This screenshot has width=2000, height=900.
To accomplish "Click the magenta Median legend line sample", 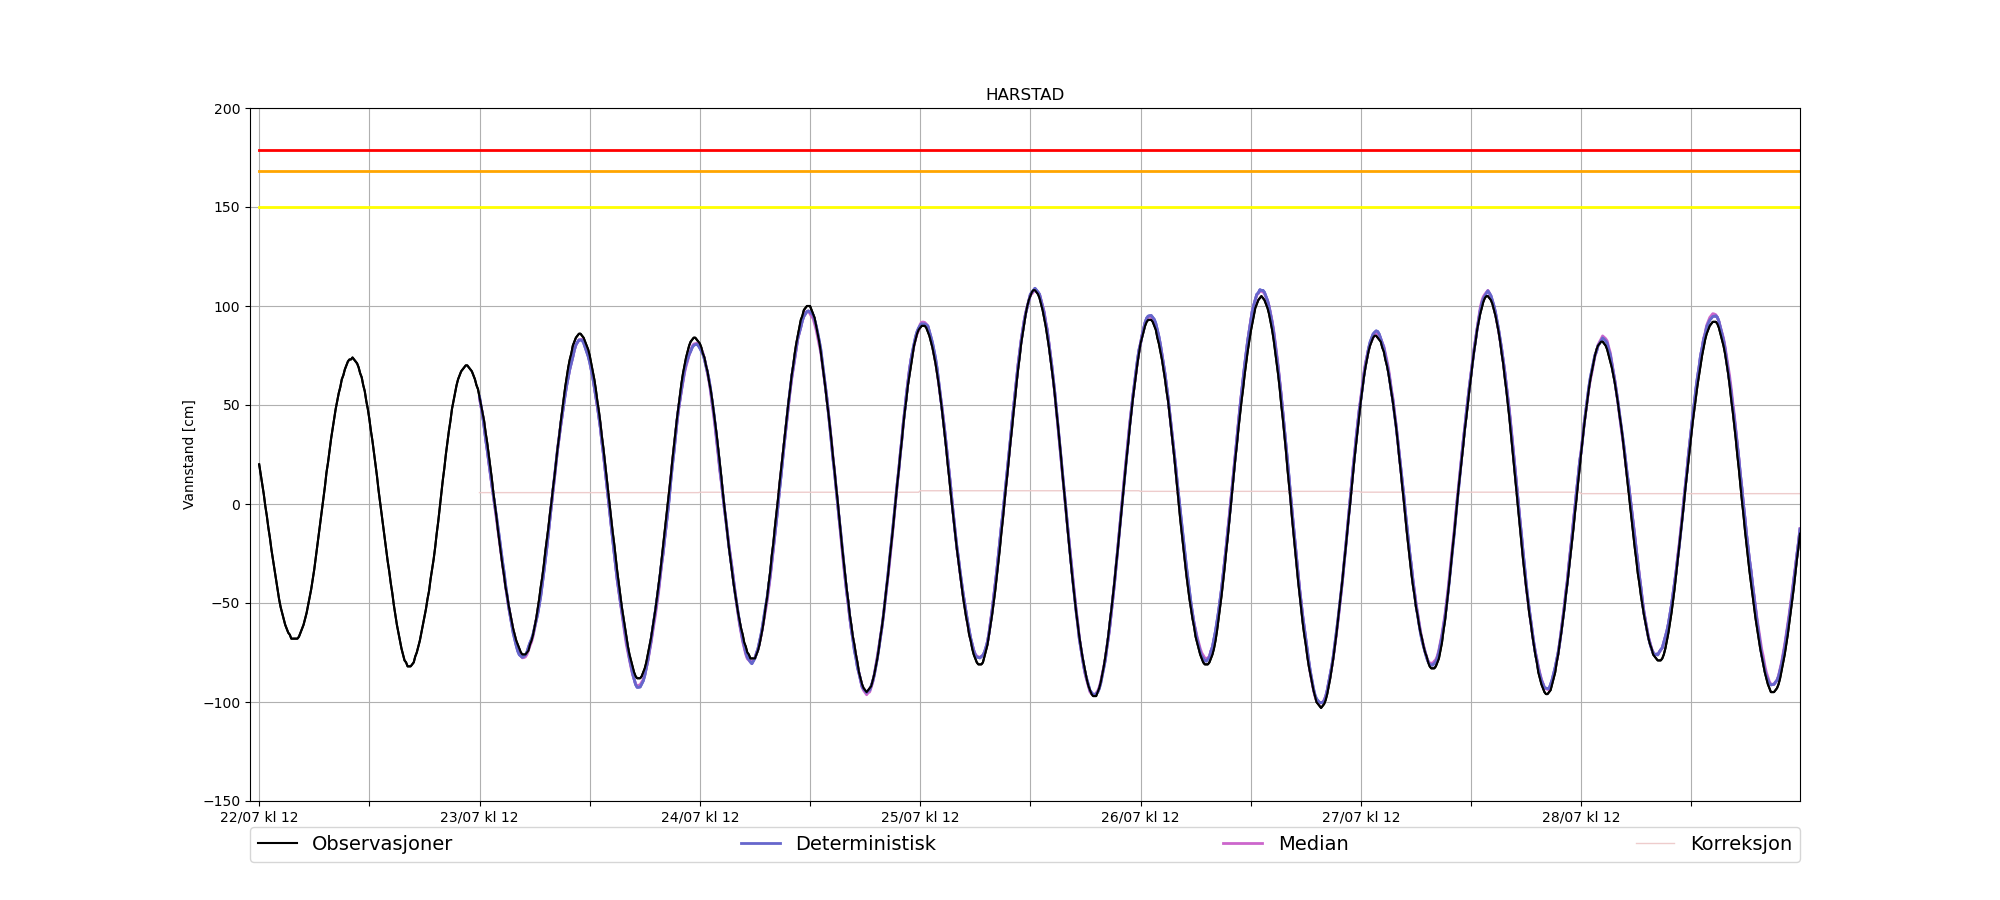I will [1243, 844].
